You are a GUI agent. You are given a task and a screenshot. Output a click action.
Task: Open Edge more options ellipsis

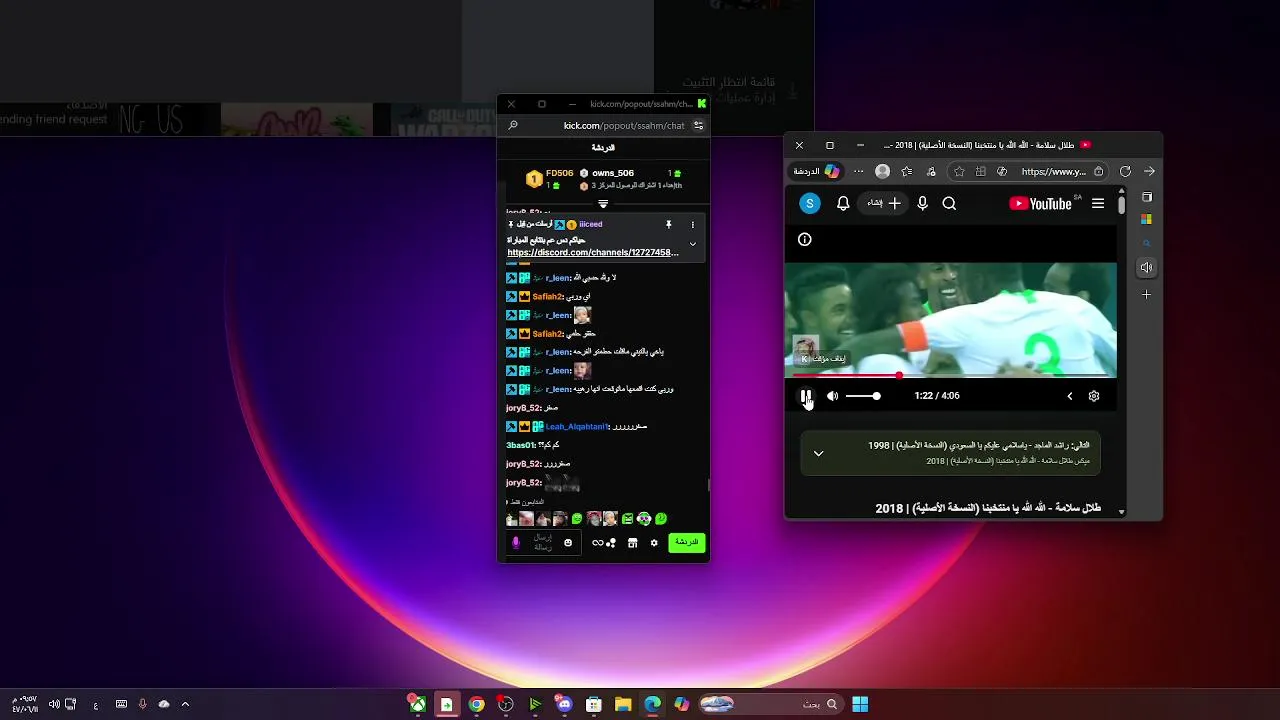click(858, 172)
